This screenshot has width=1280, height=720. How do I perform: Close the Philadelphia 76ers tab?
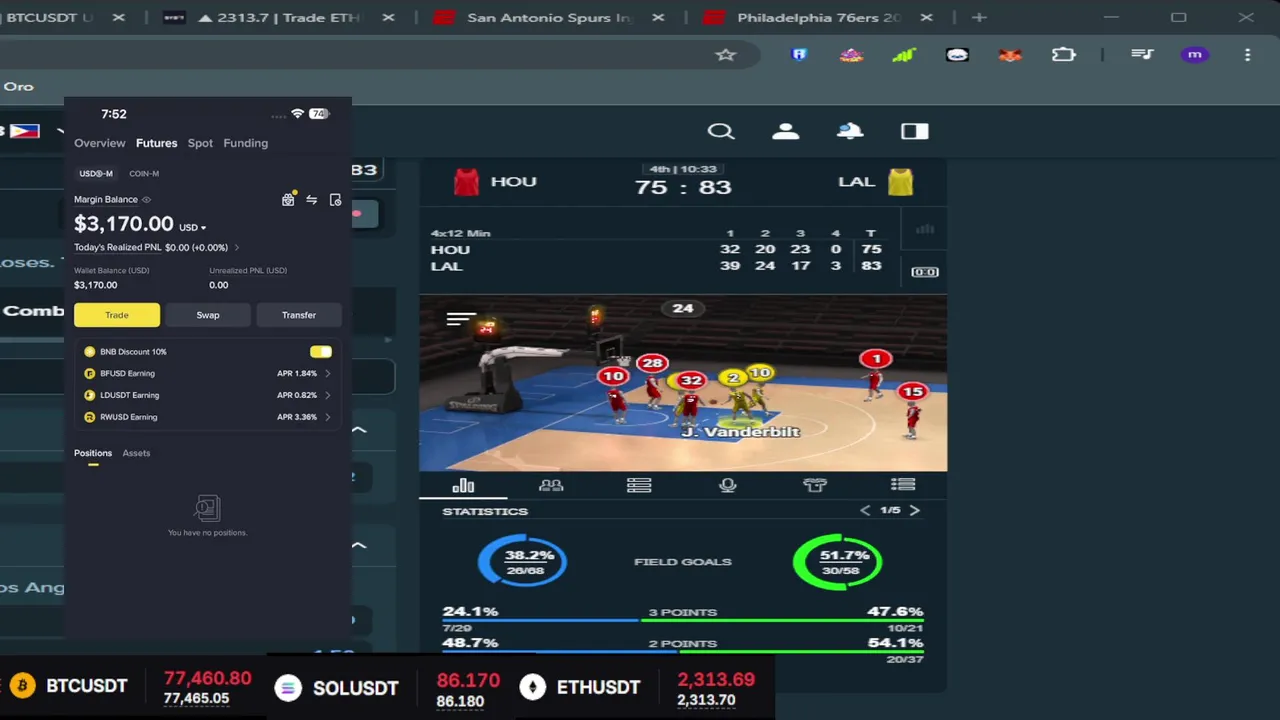926,18
